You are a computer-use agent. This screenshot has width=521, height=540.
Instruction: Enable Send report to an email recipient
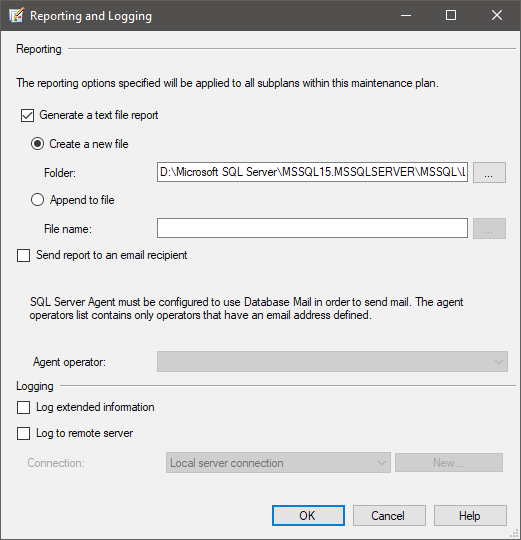pyautogui.click(x=23, y=256)
